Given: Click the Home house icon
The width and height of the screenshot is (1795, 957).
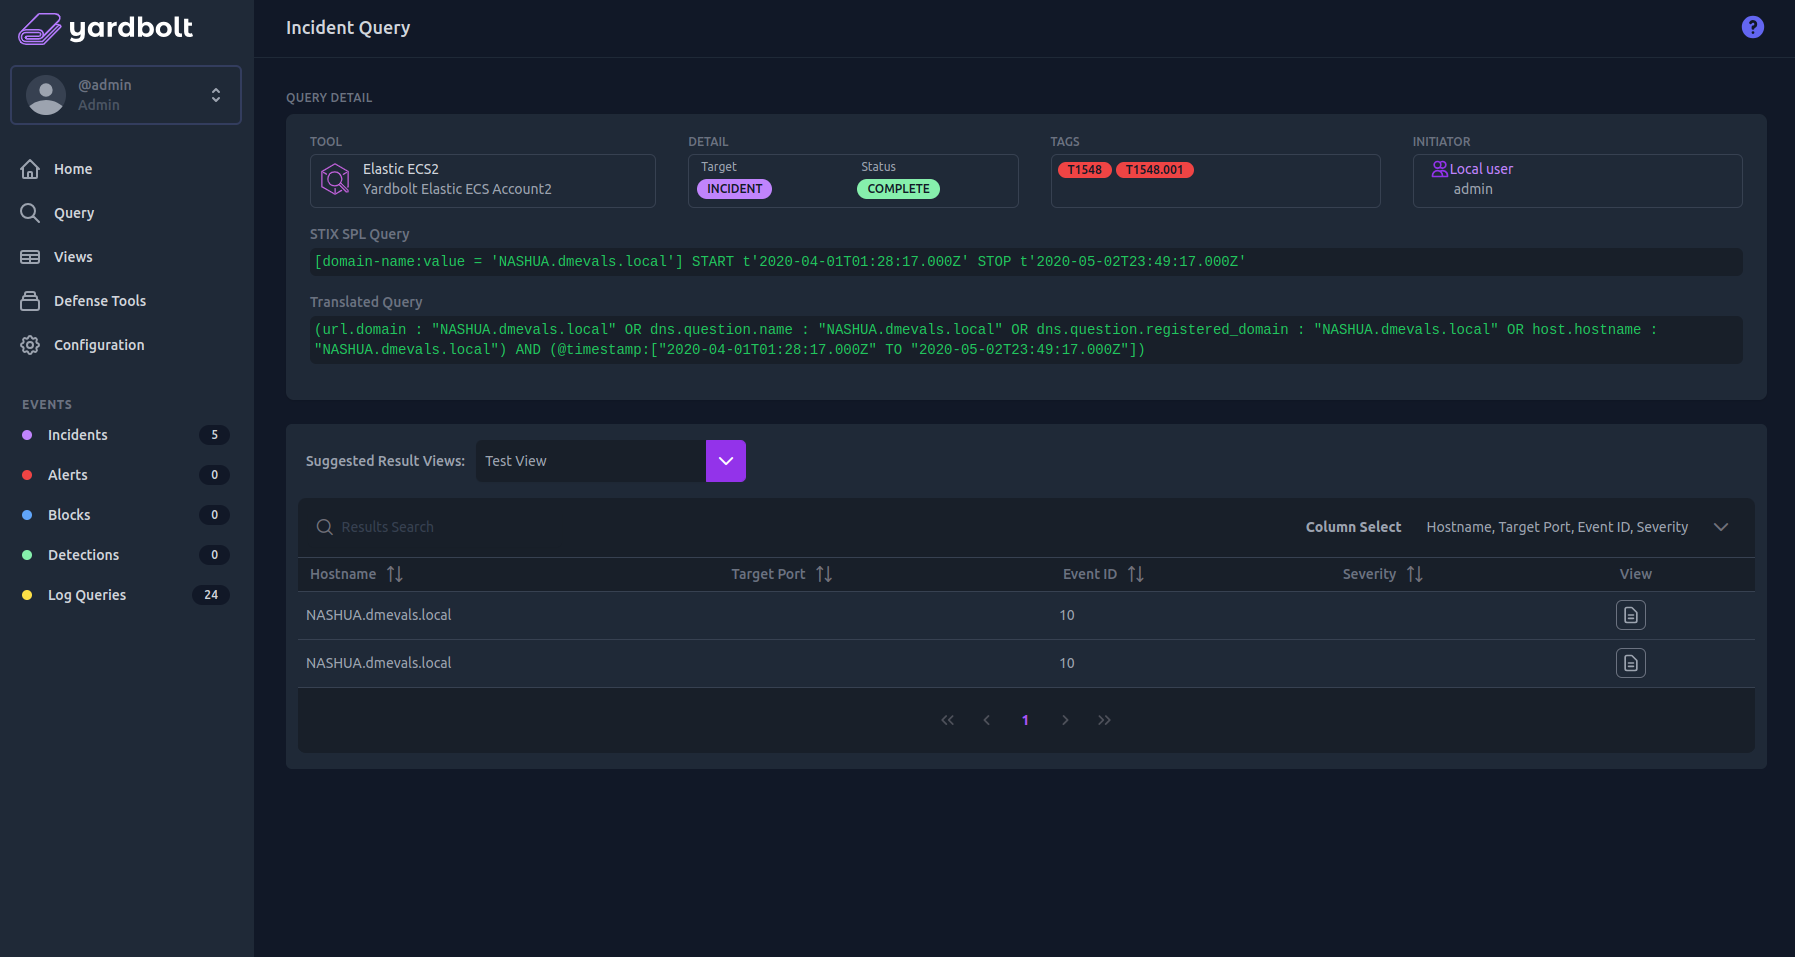Looking at the screenshot, I should (x=30, y=169).
